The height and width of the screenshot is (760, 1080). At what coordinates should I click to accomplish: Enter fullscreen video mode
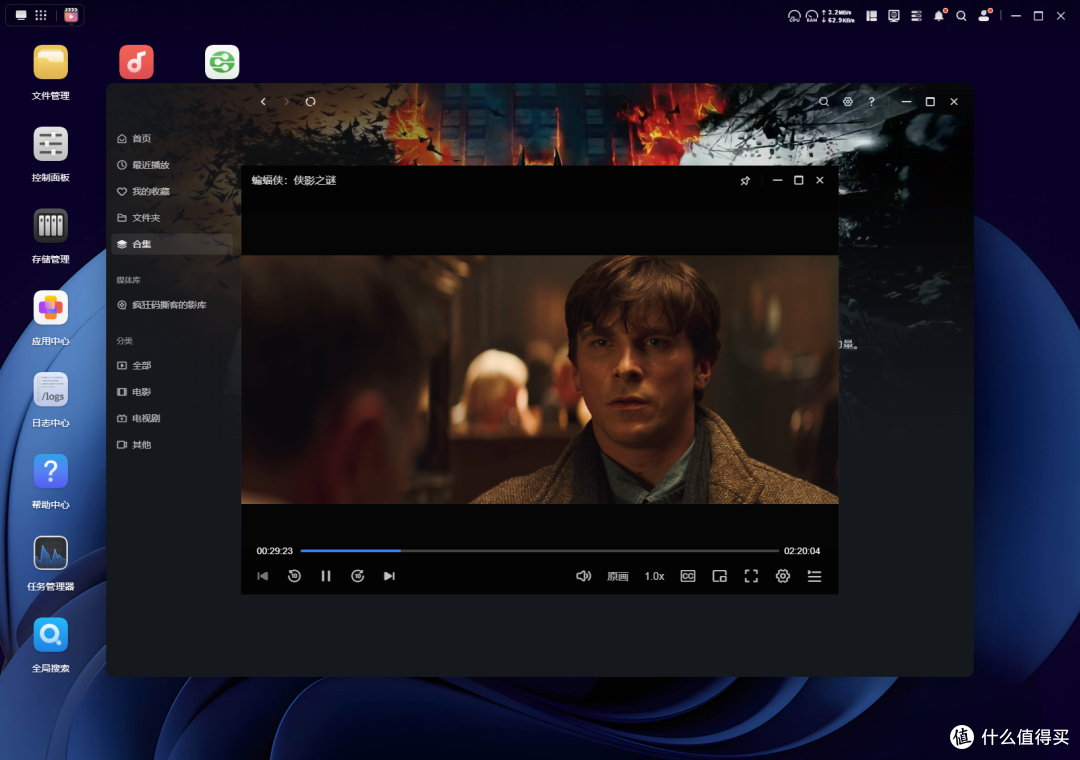tap(751, 576)
